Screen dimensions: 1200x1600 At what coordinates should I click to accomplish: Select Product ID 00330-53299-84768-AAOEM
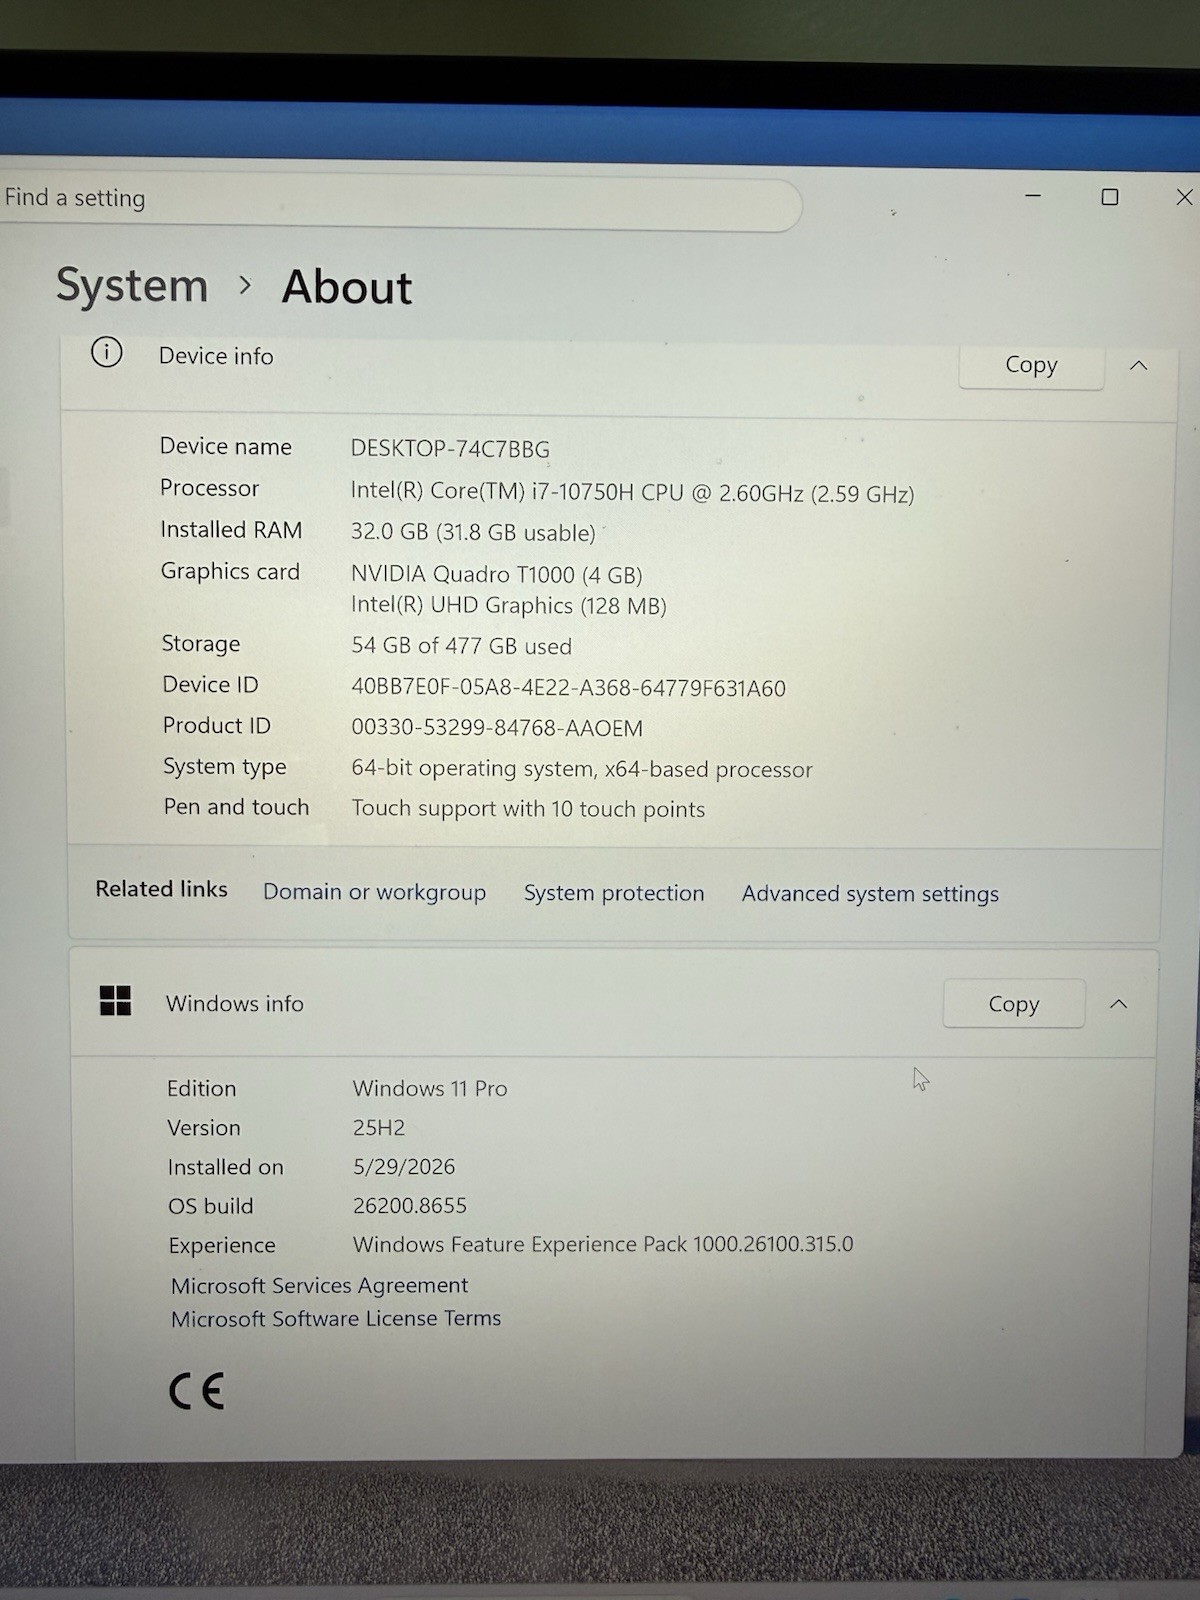click(497, 728)
